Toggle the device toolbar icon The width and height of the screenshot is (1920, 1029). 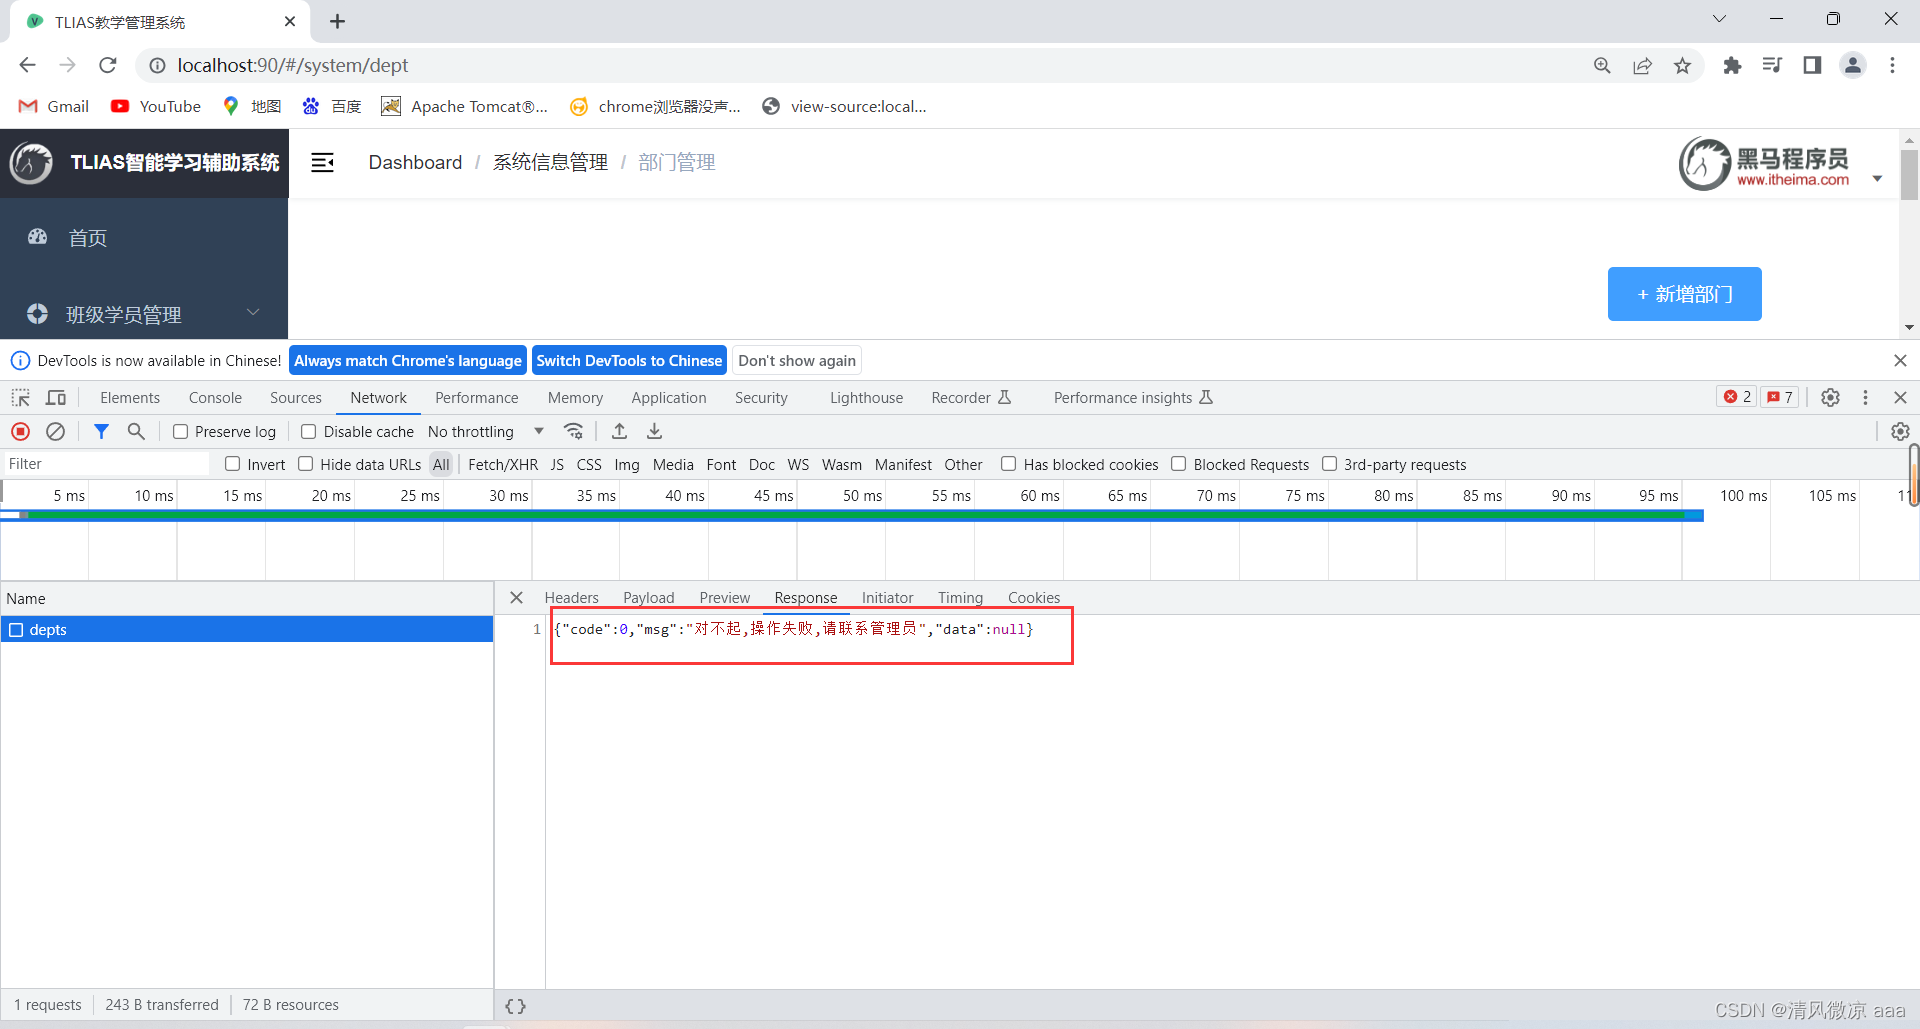(56, 398)
